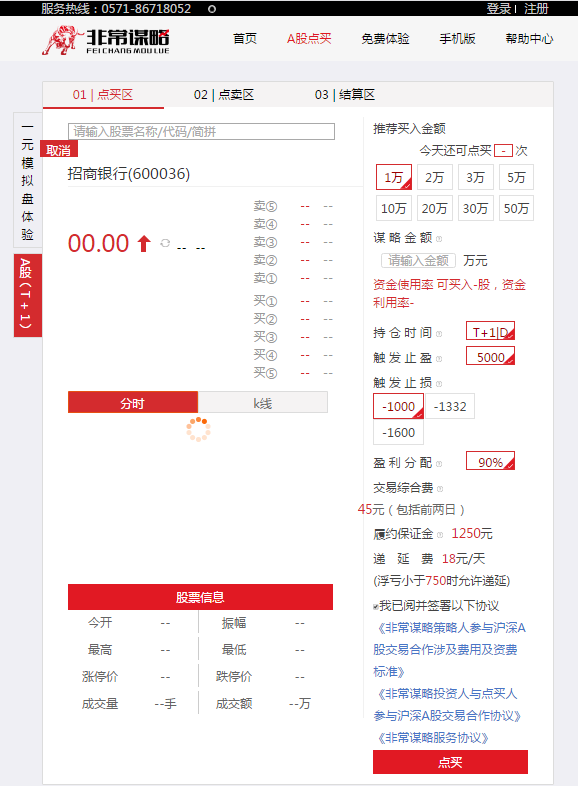Click the help icon next to 盈利分配
The width and height of the screenshot is (578, 786).
[x=439, y=464]
